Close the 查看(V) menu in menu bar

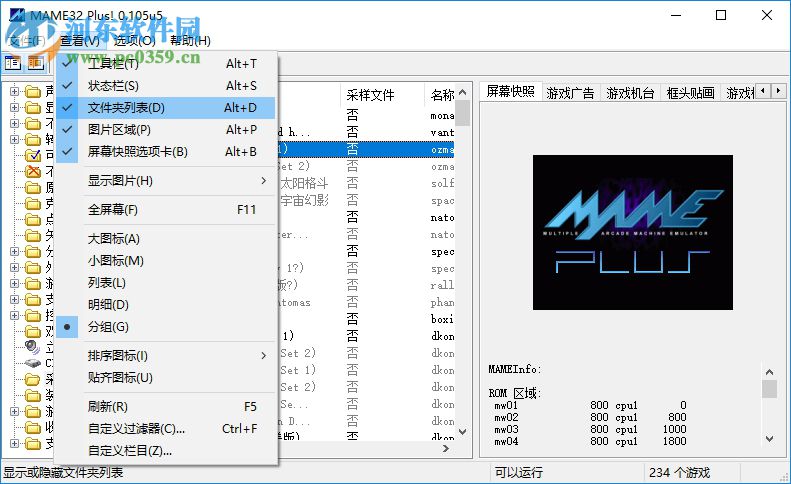coord(80,41)
